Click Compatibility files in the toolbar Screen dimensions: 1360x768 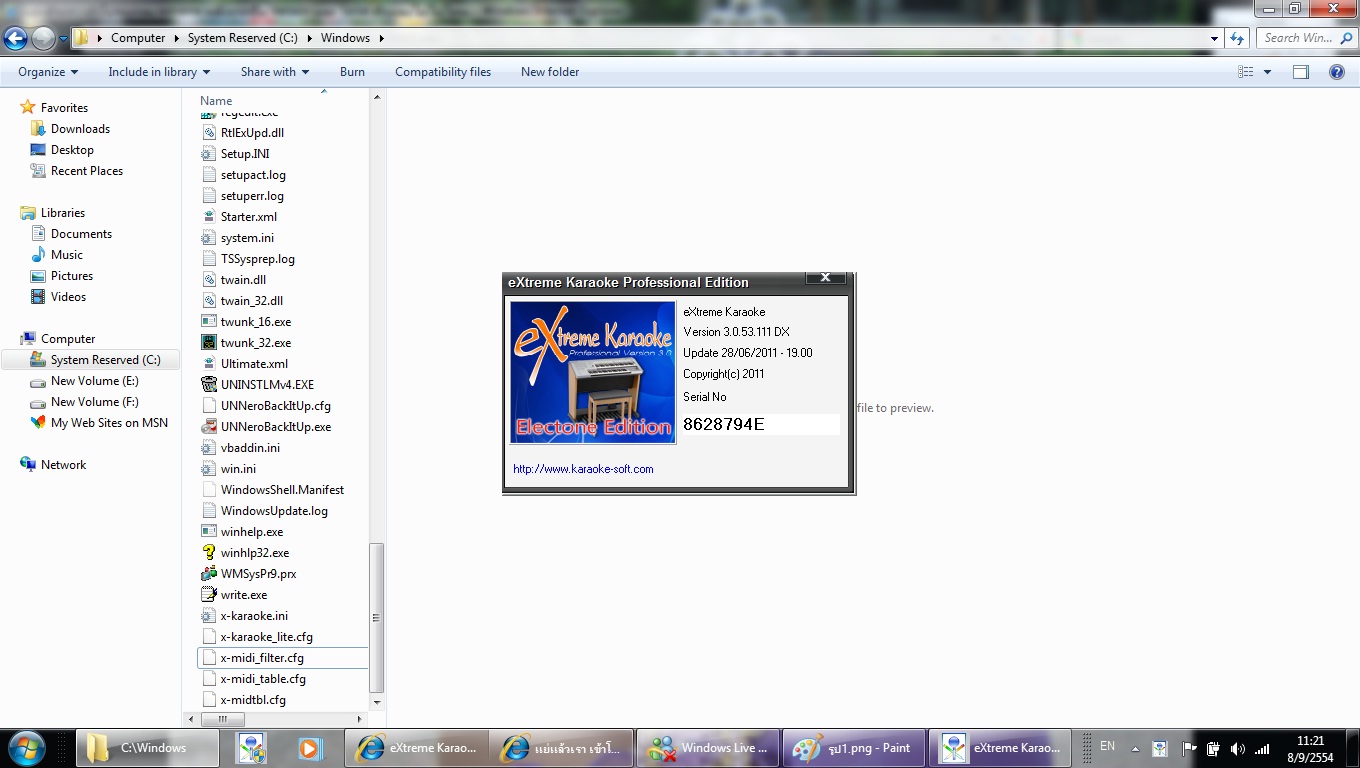point(443,72)
